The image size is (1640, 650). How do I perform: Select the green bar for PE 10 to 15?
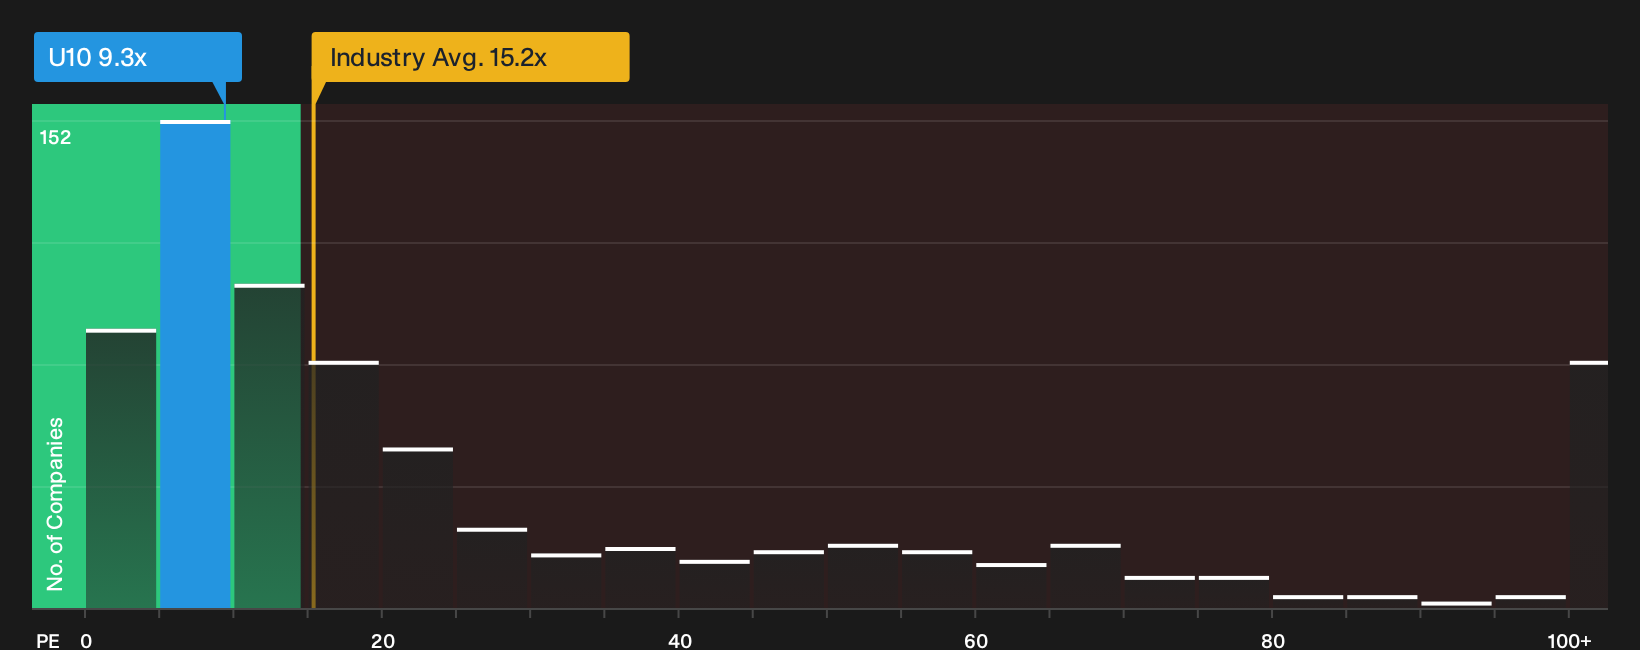coord(268,446)
